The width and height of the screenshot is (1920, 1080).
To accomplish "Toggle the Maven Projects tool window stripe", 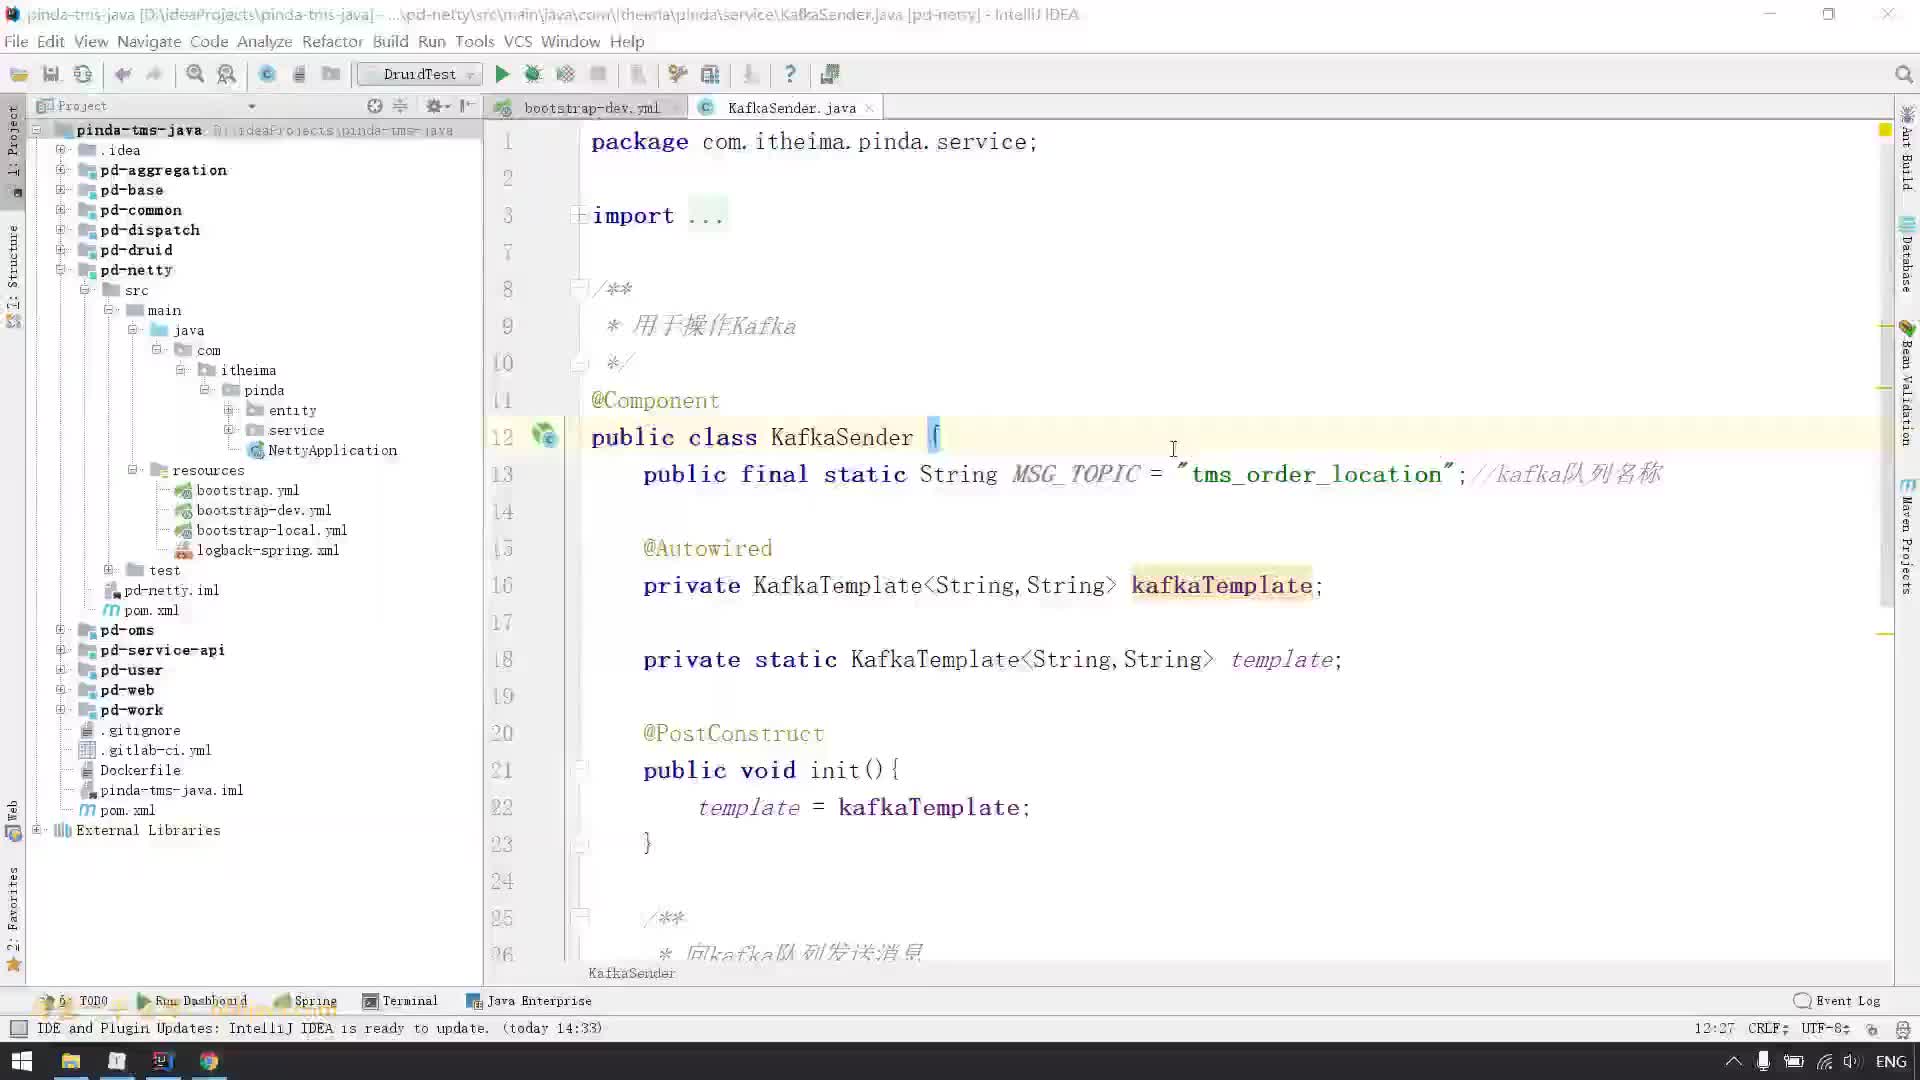I will (1907, 536).
